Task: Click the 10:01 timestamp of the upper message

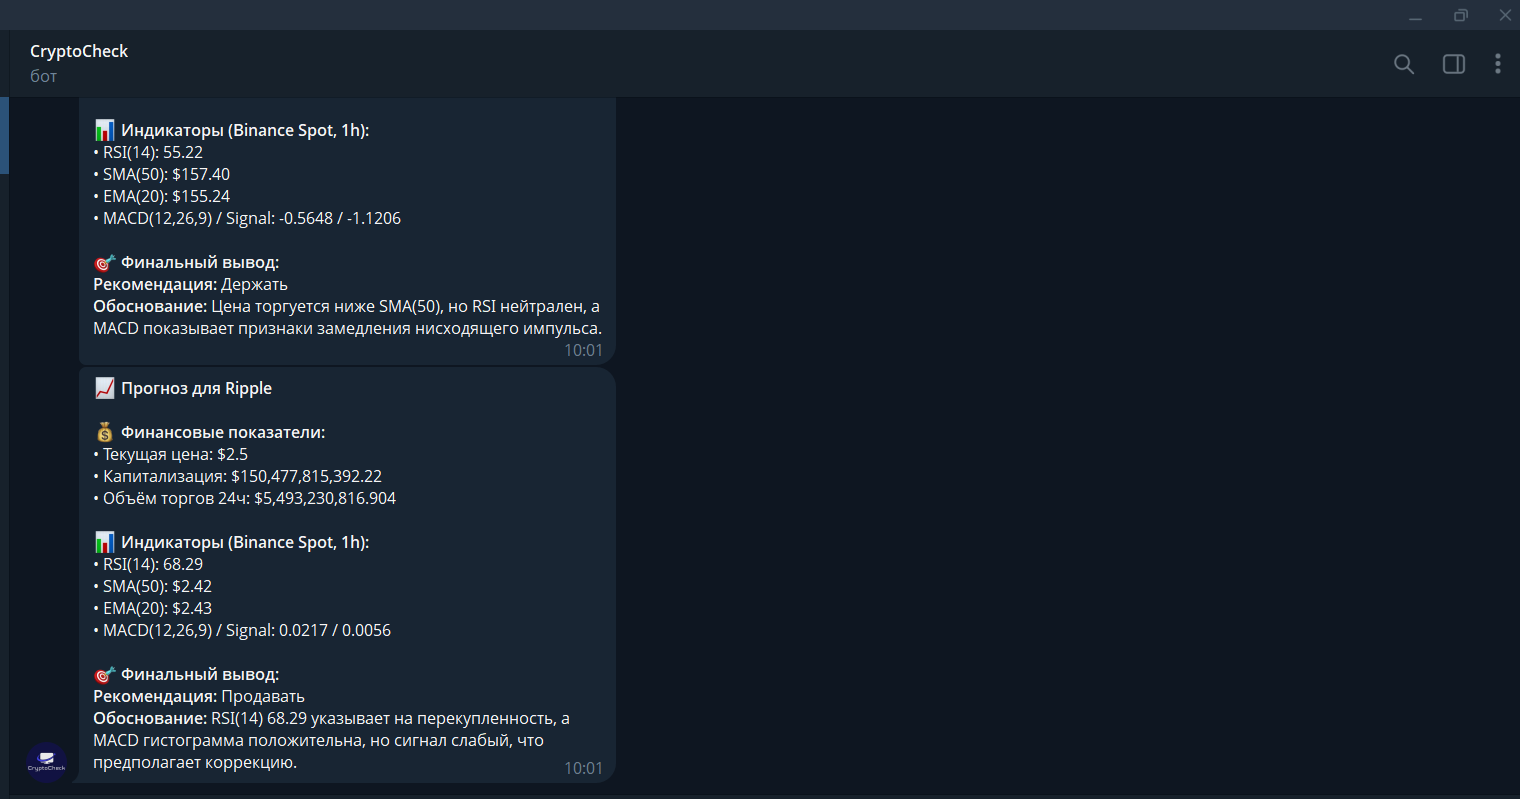Action: (583, 350)
